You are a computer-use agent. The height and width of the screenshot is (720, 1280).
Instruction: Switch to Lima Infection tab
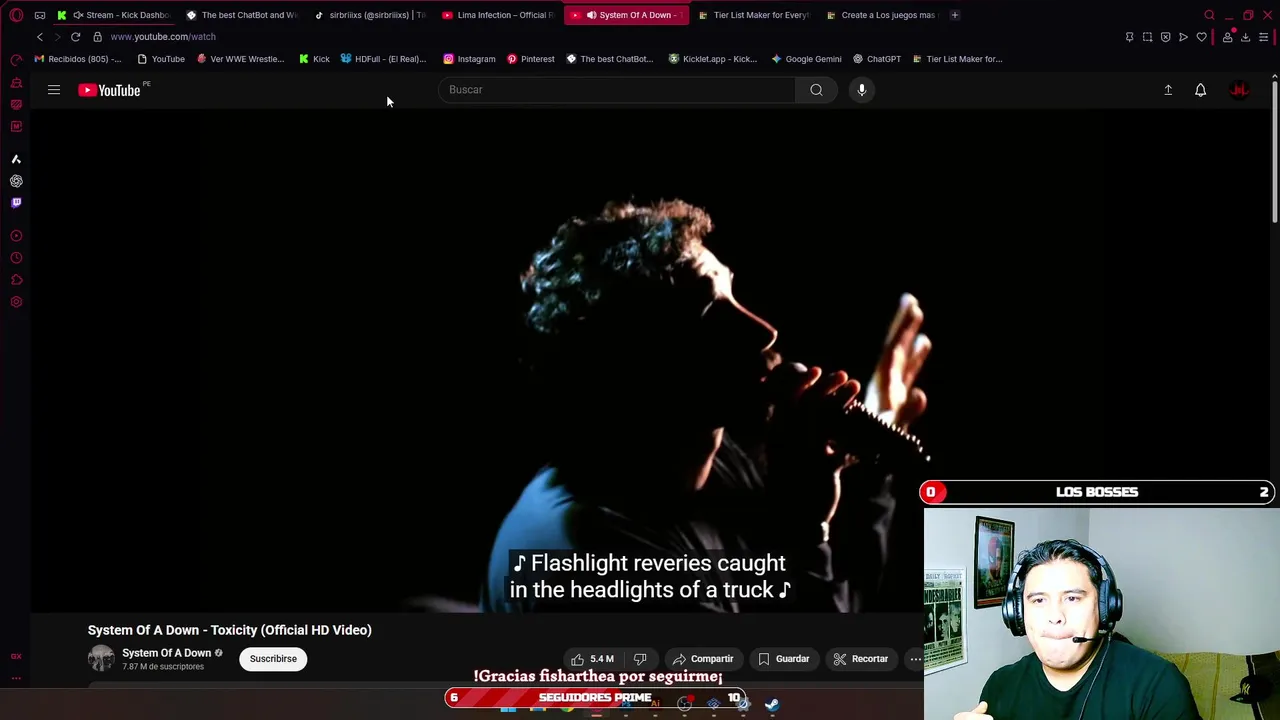(497, 15)
